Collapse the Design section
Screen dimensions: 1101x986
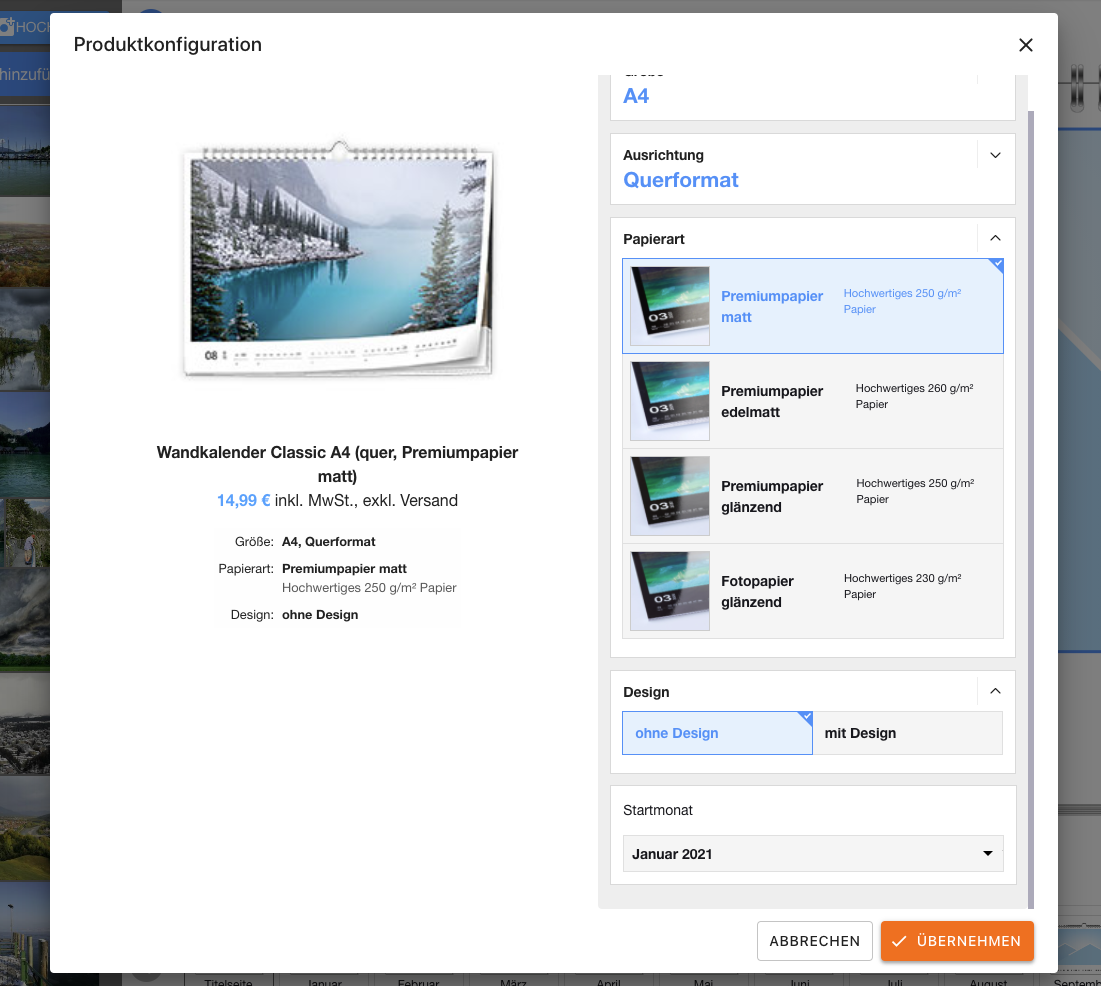pos(995,692)
